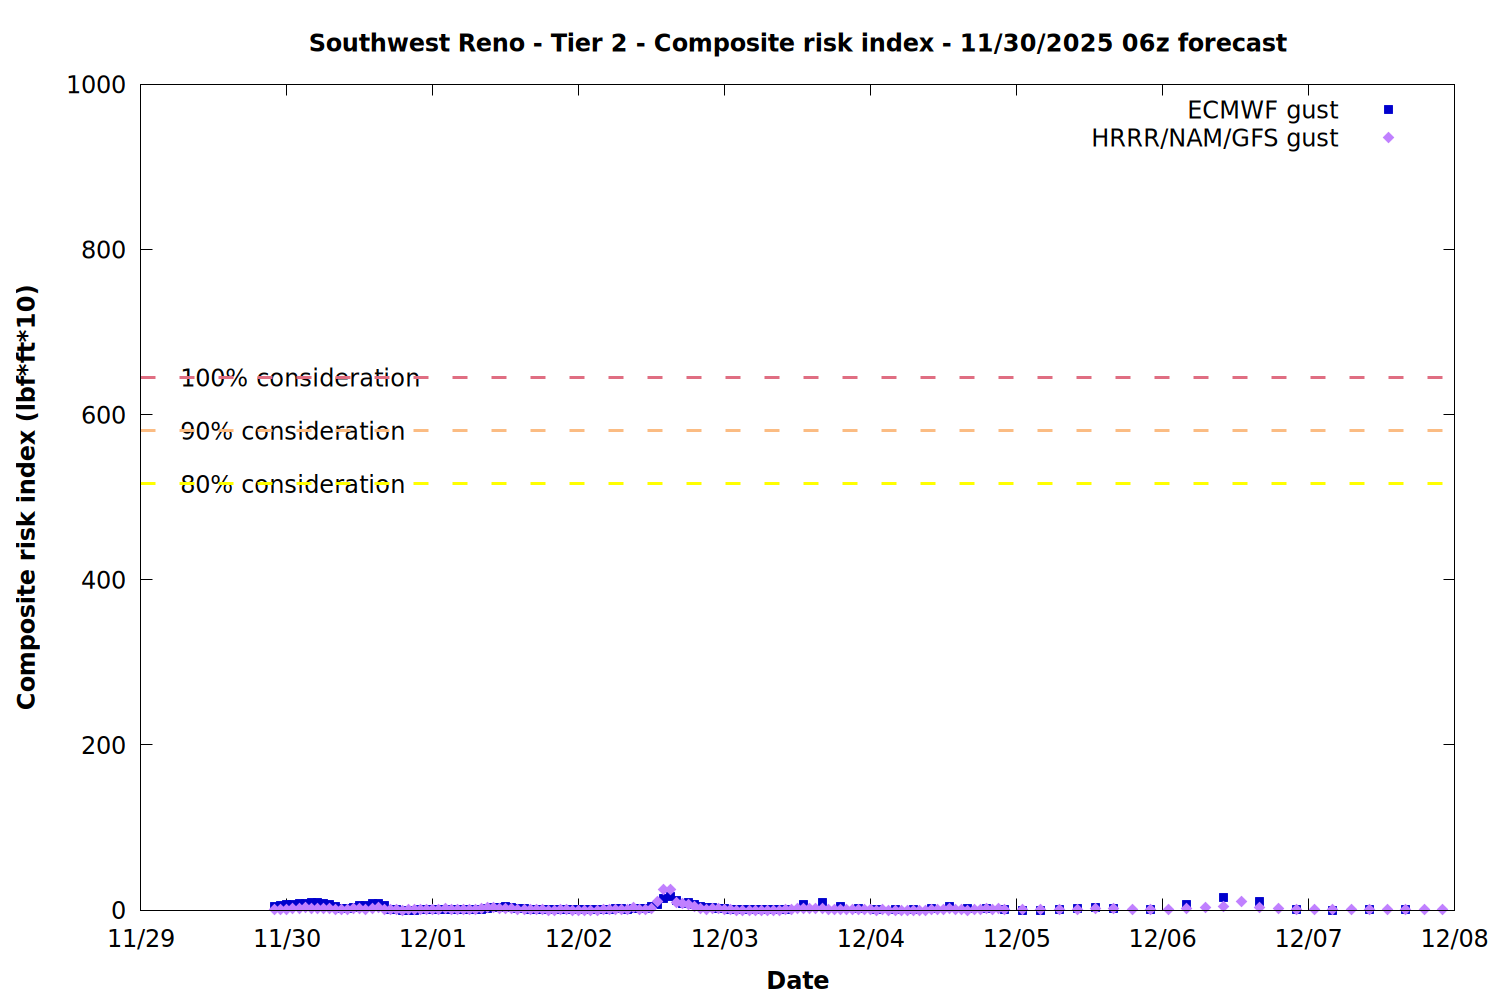Select the 12/03 date tick label
The width and height of the screenshot is (1500, 1000).
(x=725, y=939)
